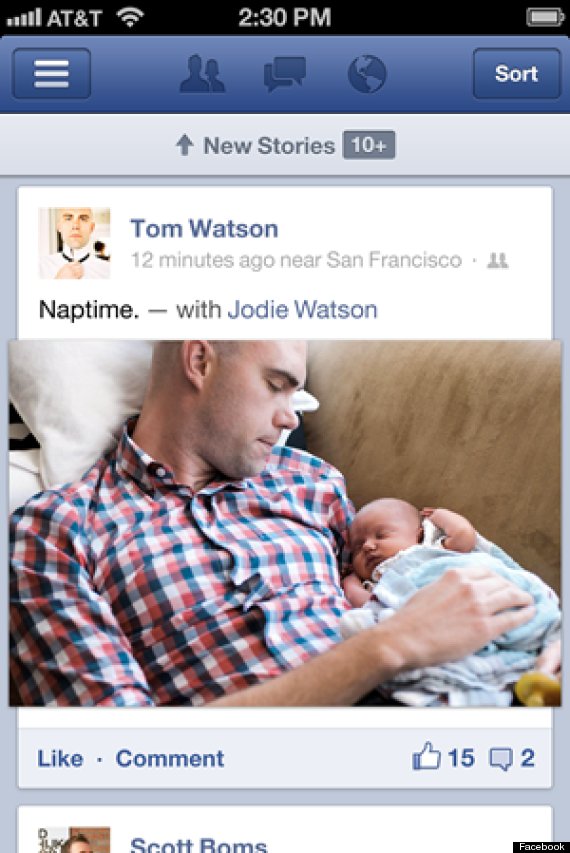
Task: Tap Tom Watson's profile picture
Action: [74, 243]
